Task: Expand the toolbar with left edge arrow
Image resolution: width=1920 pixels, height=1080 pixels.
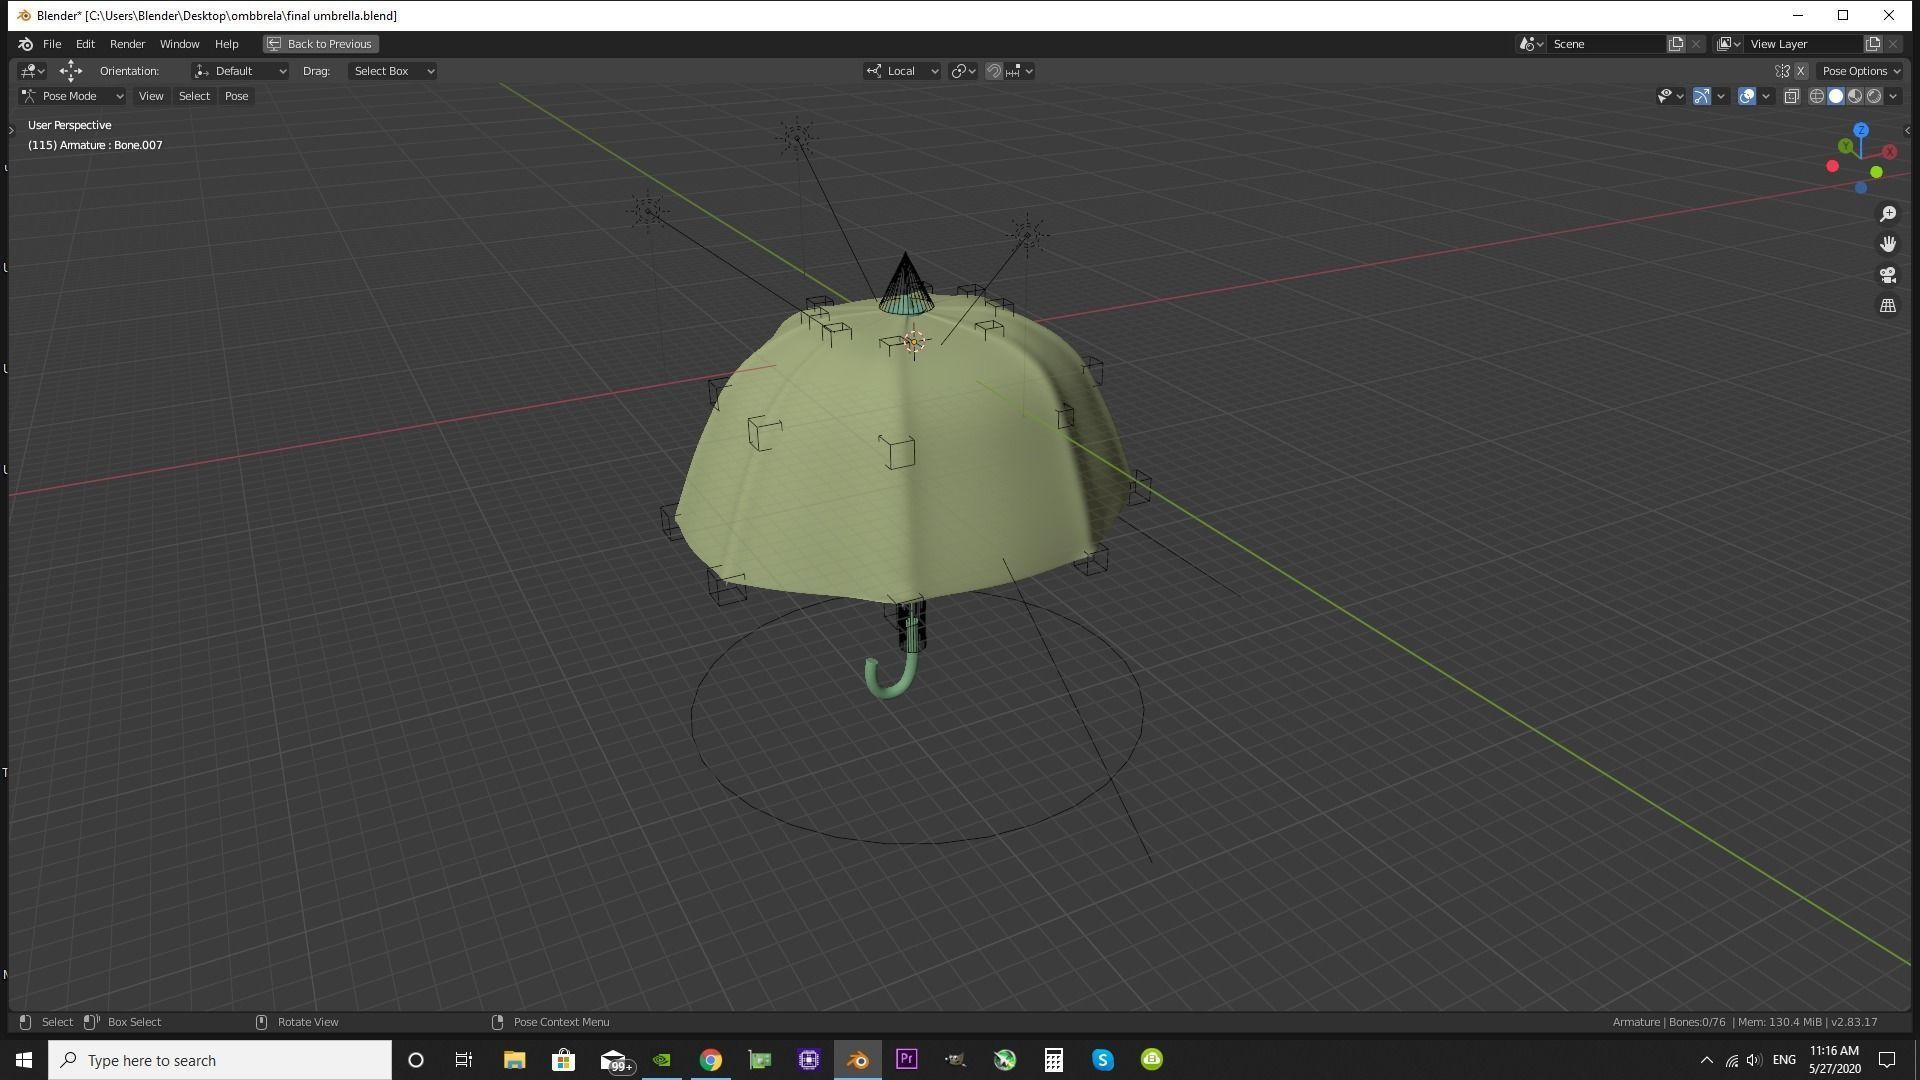Action: pos(11,130)
